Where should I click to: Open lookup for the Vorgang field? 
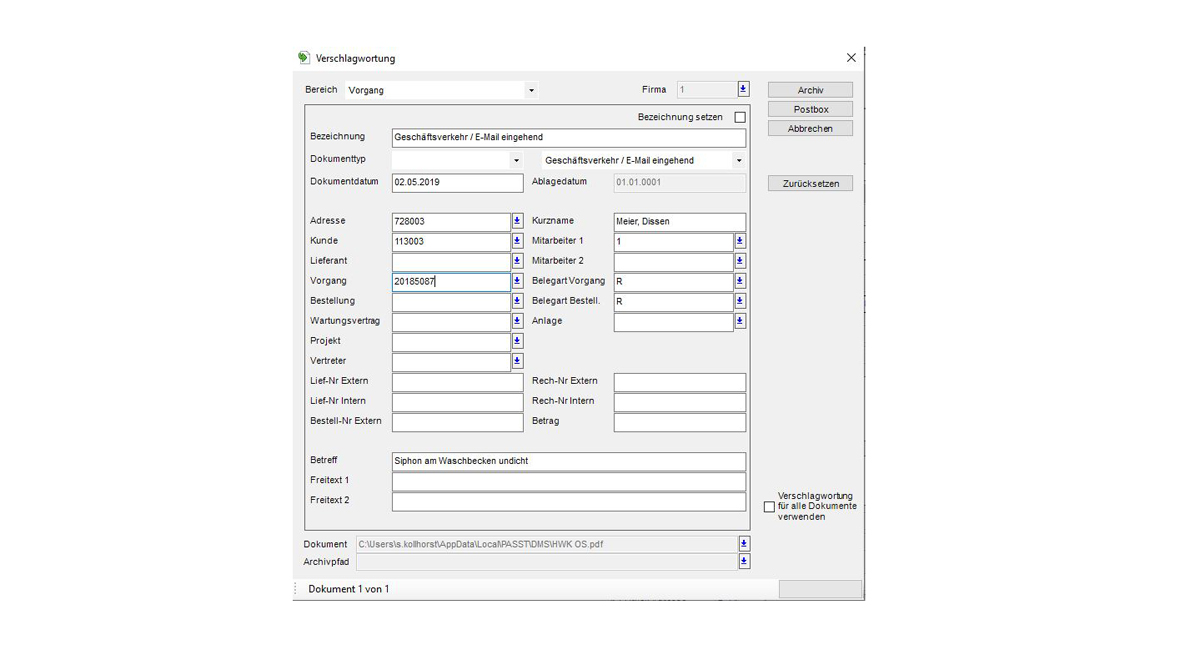(x=517, y=281)
